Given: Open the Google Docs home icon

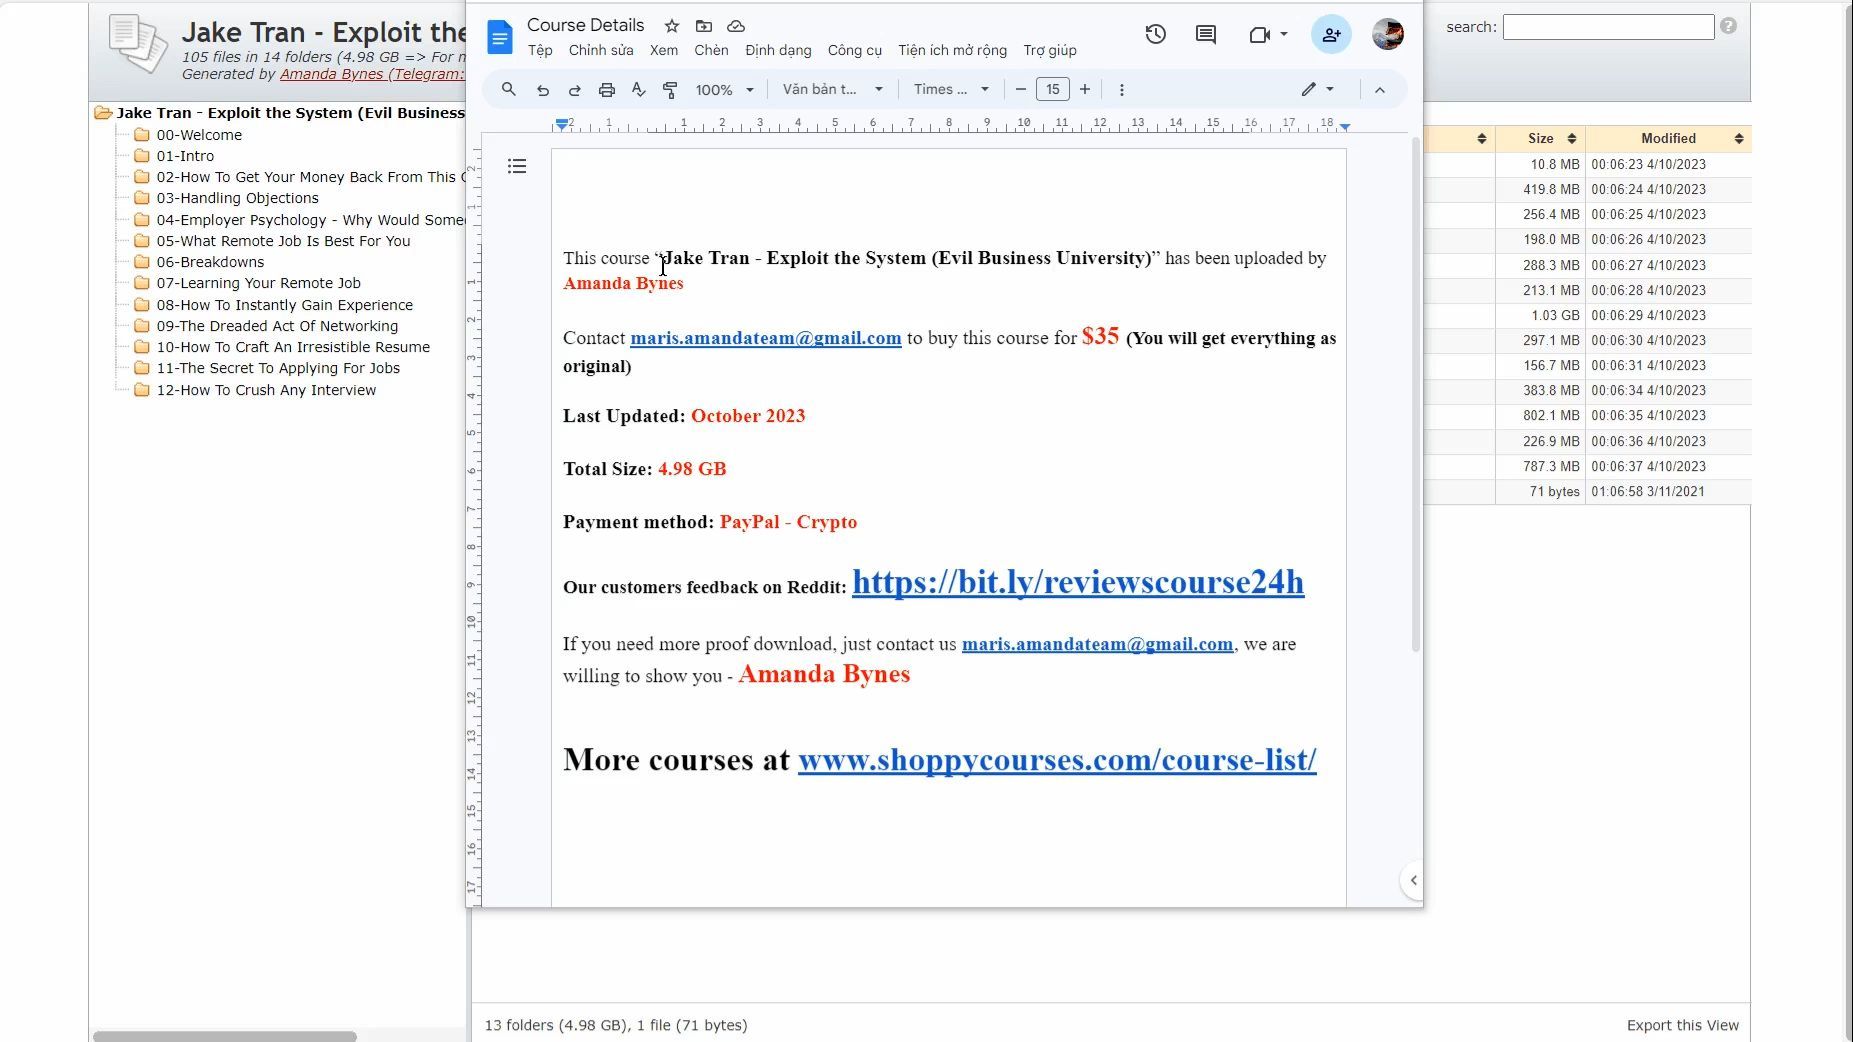Looking at the screenshot, I should (499, 38).
